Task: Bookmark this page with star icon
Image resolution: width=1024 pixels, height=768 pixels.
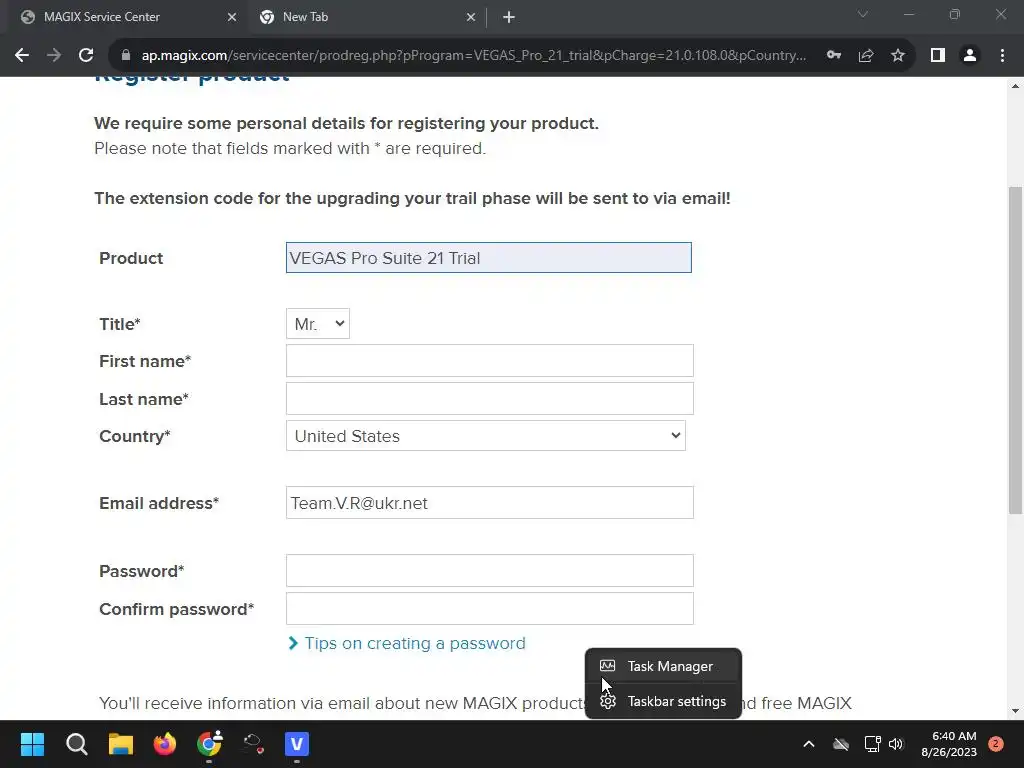Action: [898, 56]
